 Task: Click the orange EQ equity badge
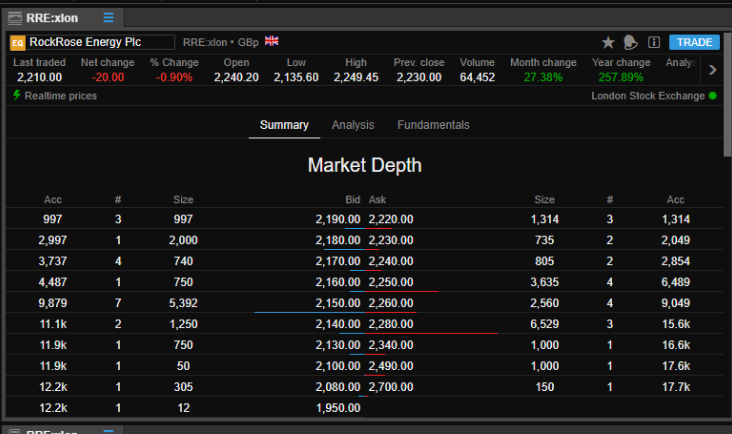point(17,43)
